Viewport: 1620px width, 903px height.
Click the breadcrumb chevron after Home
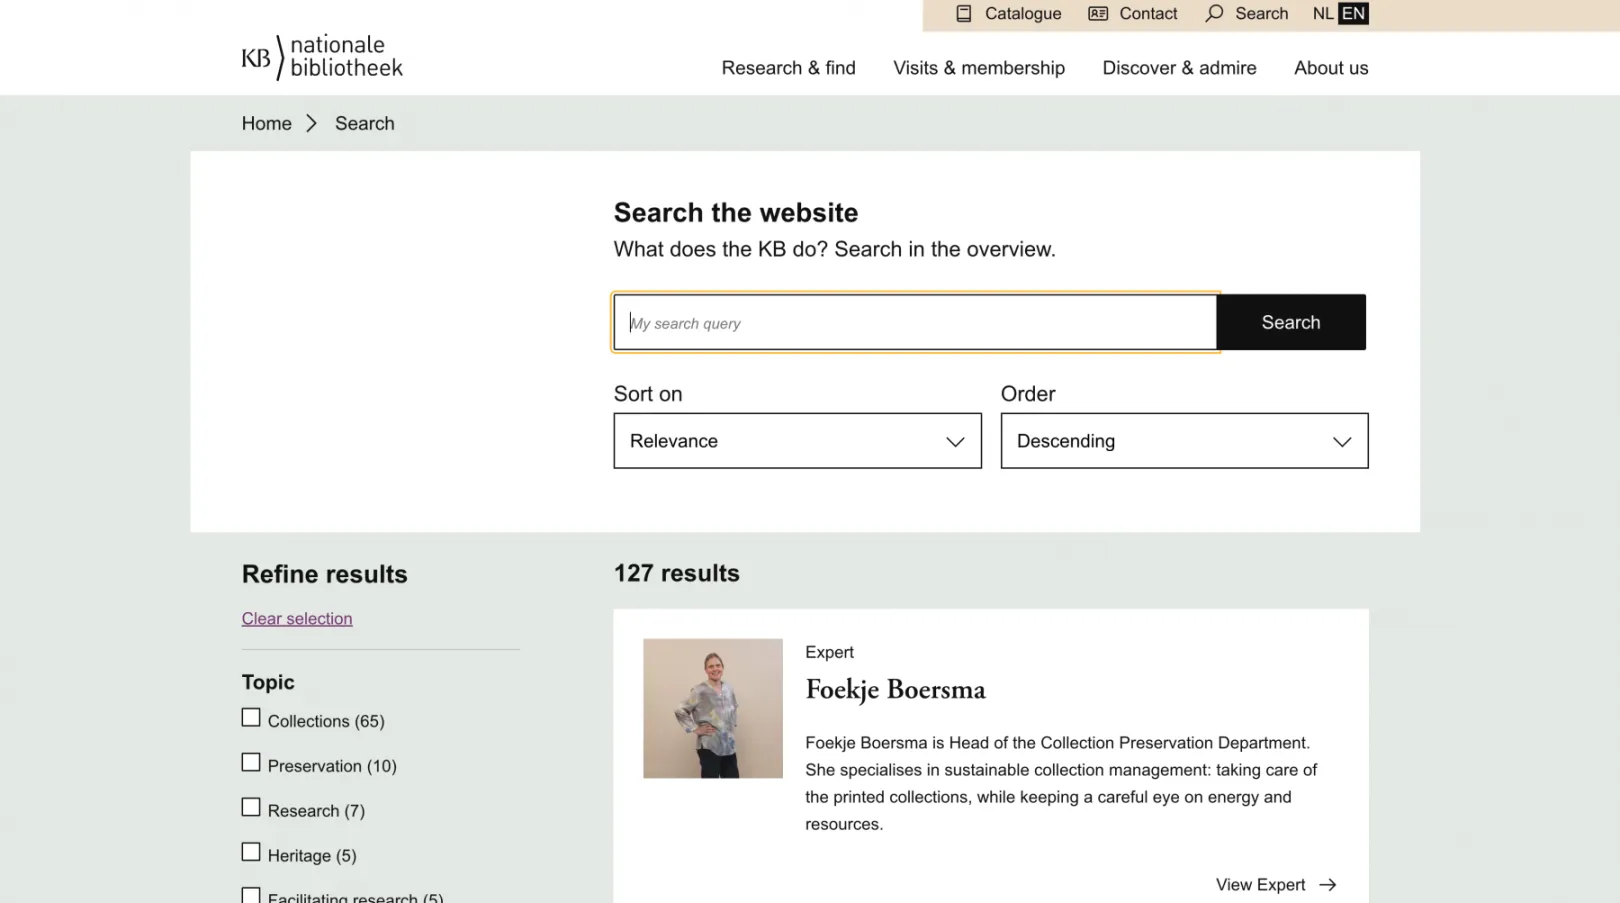tap(311, 123)
